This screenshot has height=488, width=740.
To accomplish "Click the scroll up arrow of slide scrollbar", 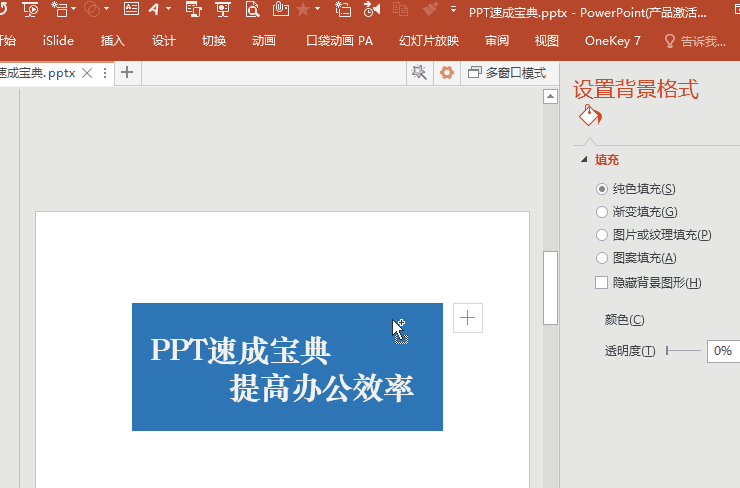I will point(550,96).
